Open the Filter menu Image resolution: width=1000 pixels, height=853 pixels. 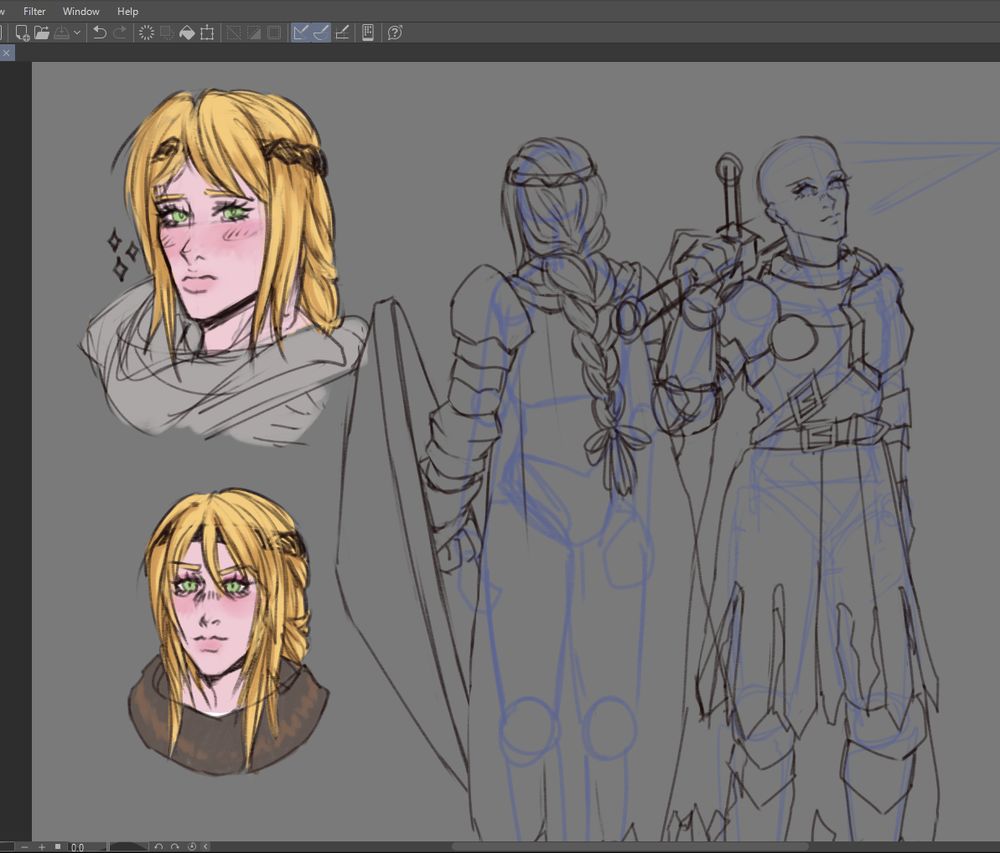tap(34, 11)
